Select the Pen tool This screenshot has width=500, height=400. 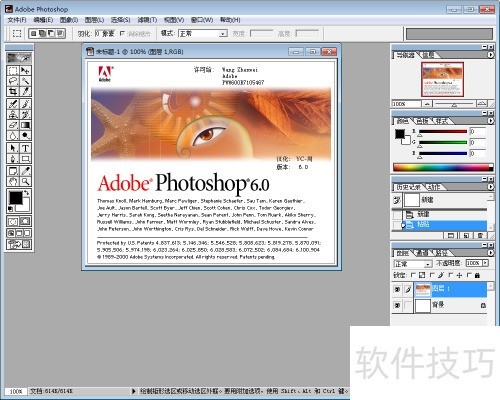13,158
